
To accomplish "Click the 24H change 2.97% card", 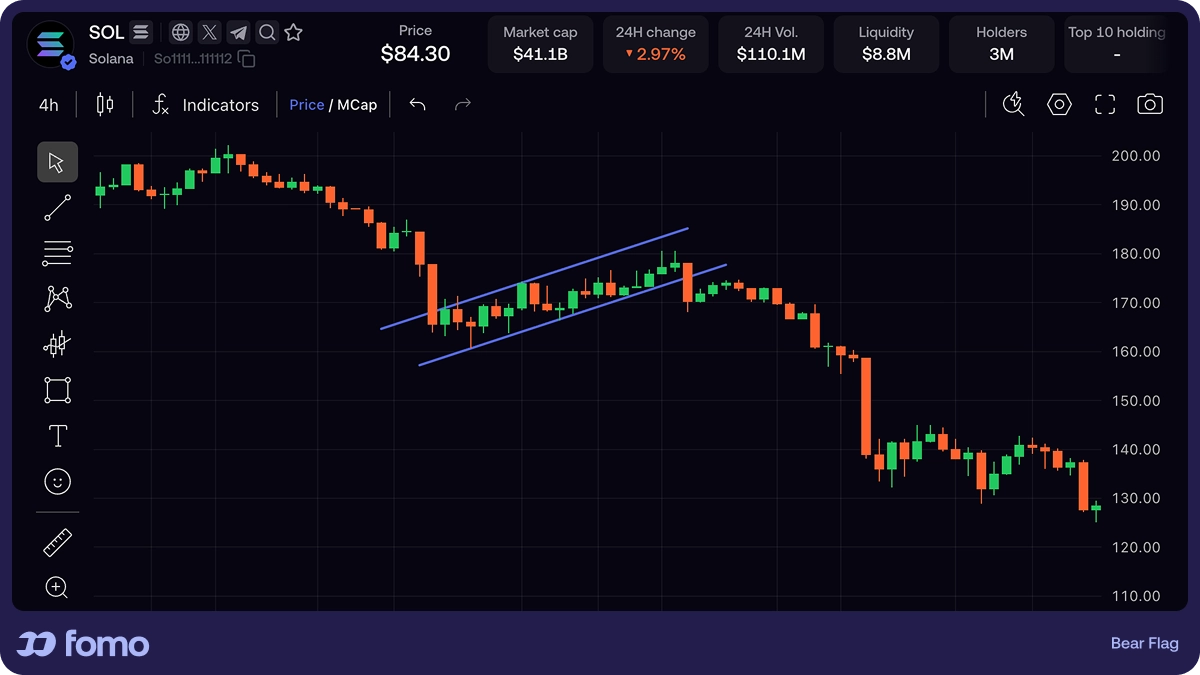I will click(656, 44).
